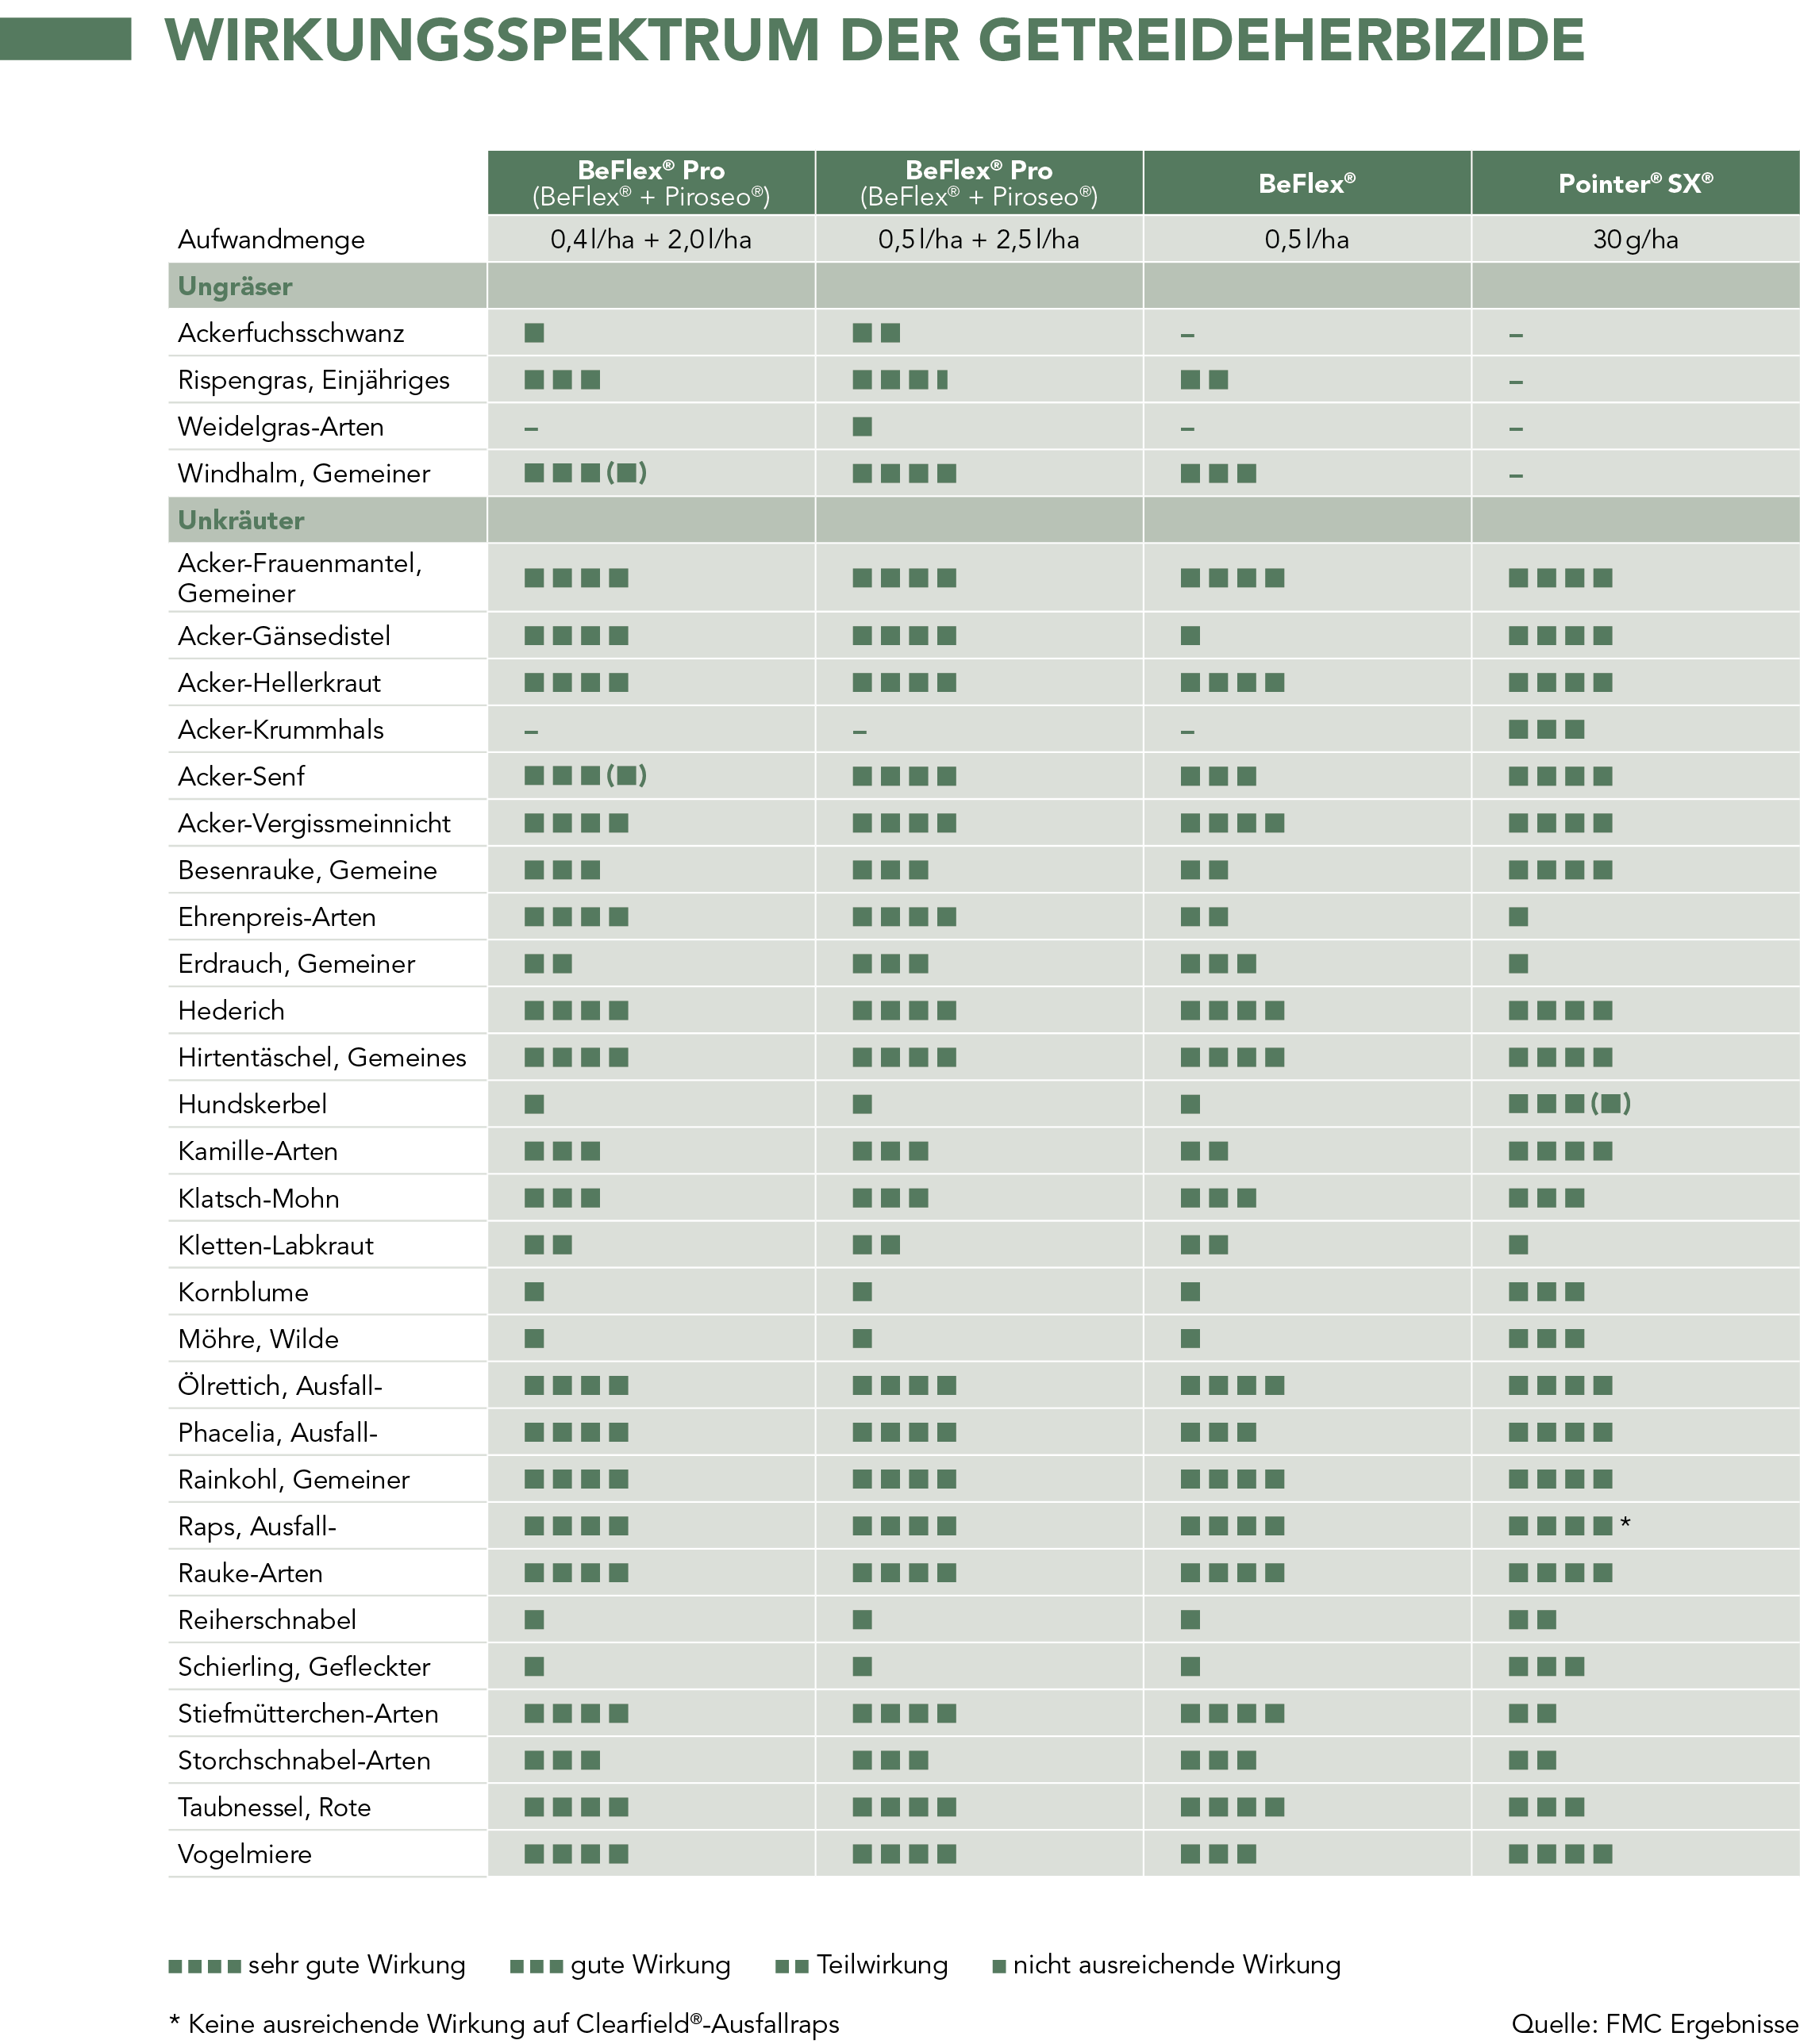The width and height of the screenshot is (1800, 2044).
Task: Click the 'Rauke-Arten' row label
Action: point(250,1573)
